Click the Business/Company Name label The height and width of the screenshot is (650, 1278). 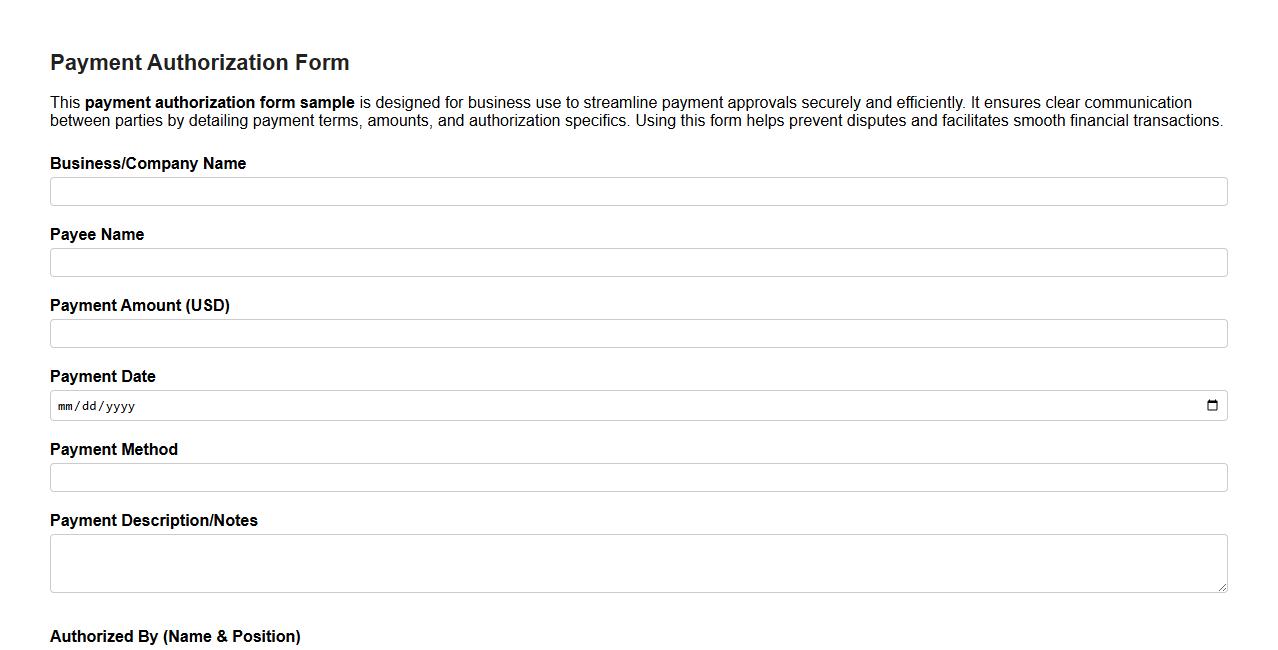click(x=148, y=163)
